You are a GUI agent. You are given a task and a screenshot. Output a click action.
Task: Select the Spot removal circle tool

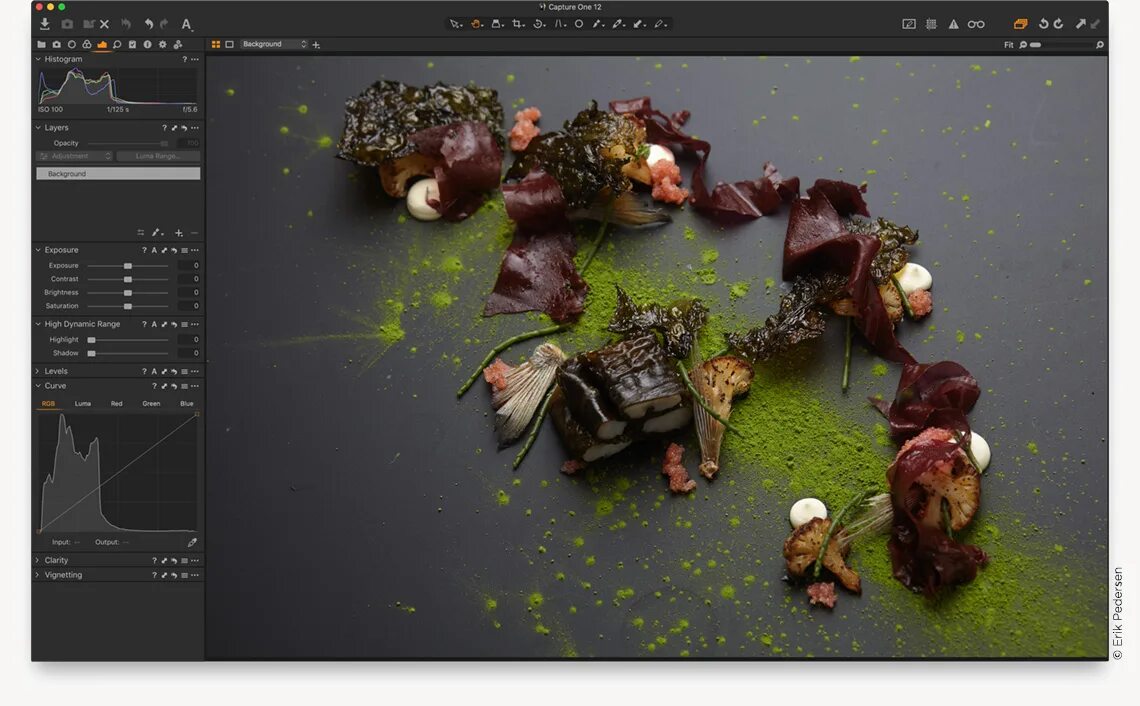(579, 24)
